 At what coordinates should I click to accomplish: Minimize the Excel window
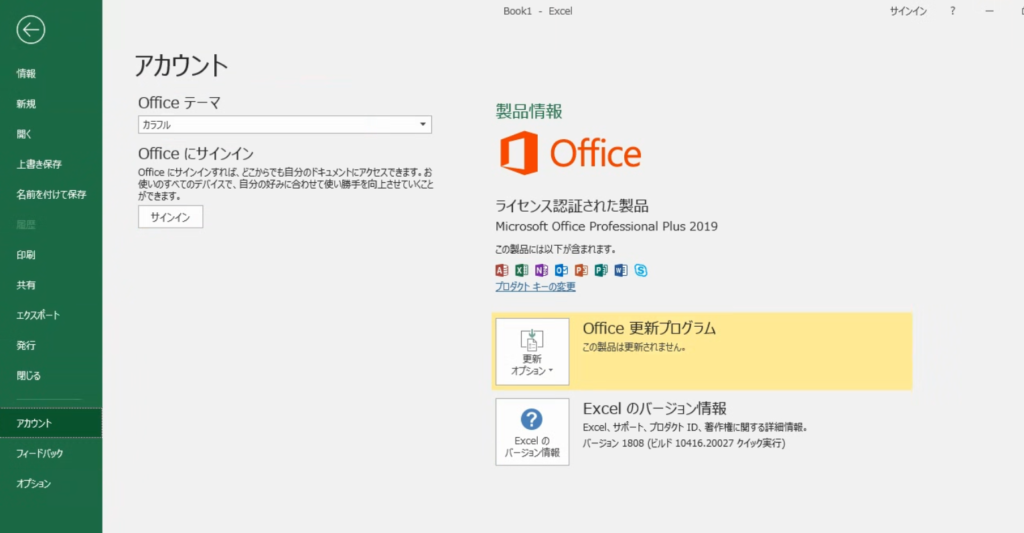click(x=989, y=11)
